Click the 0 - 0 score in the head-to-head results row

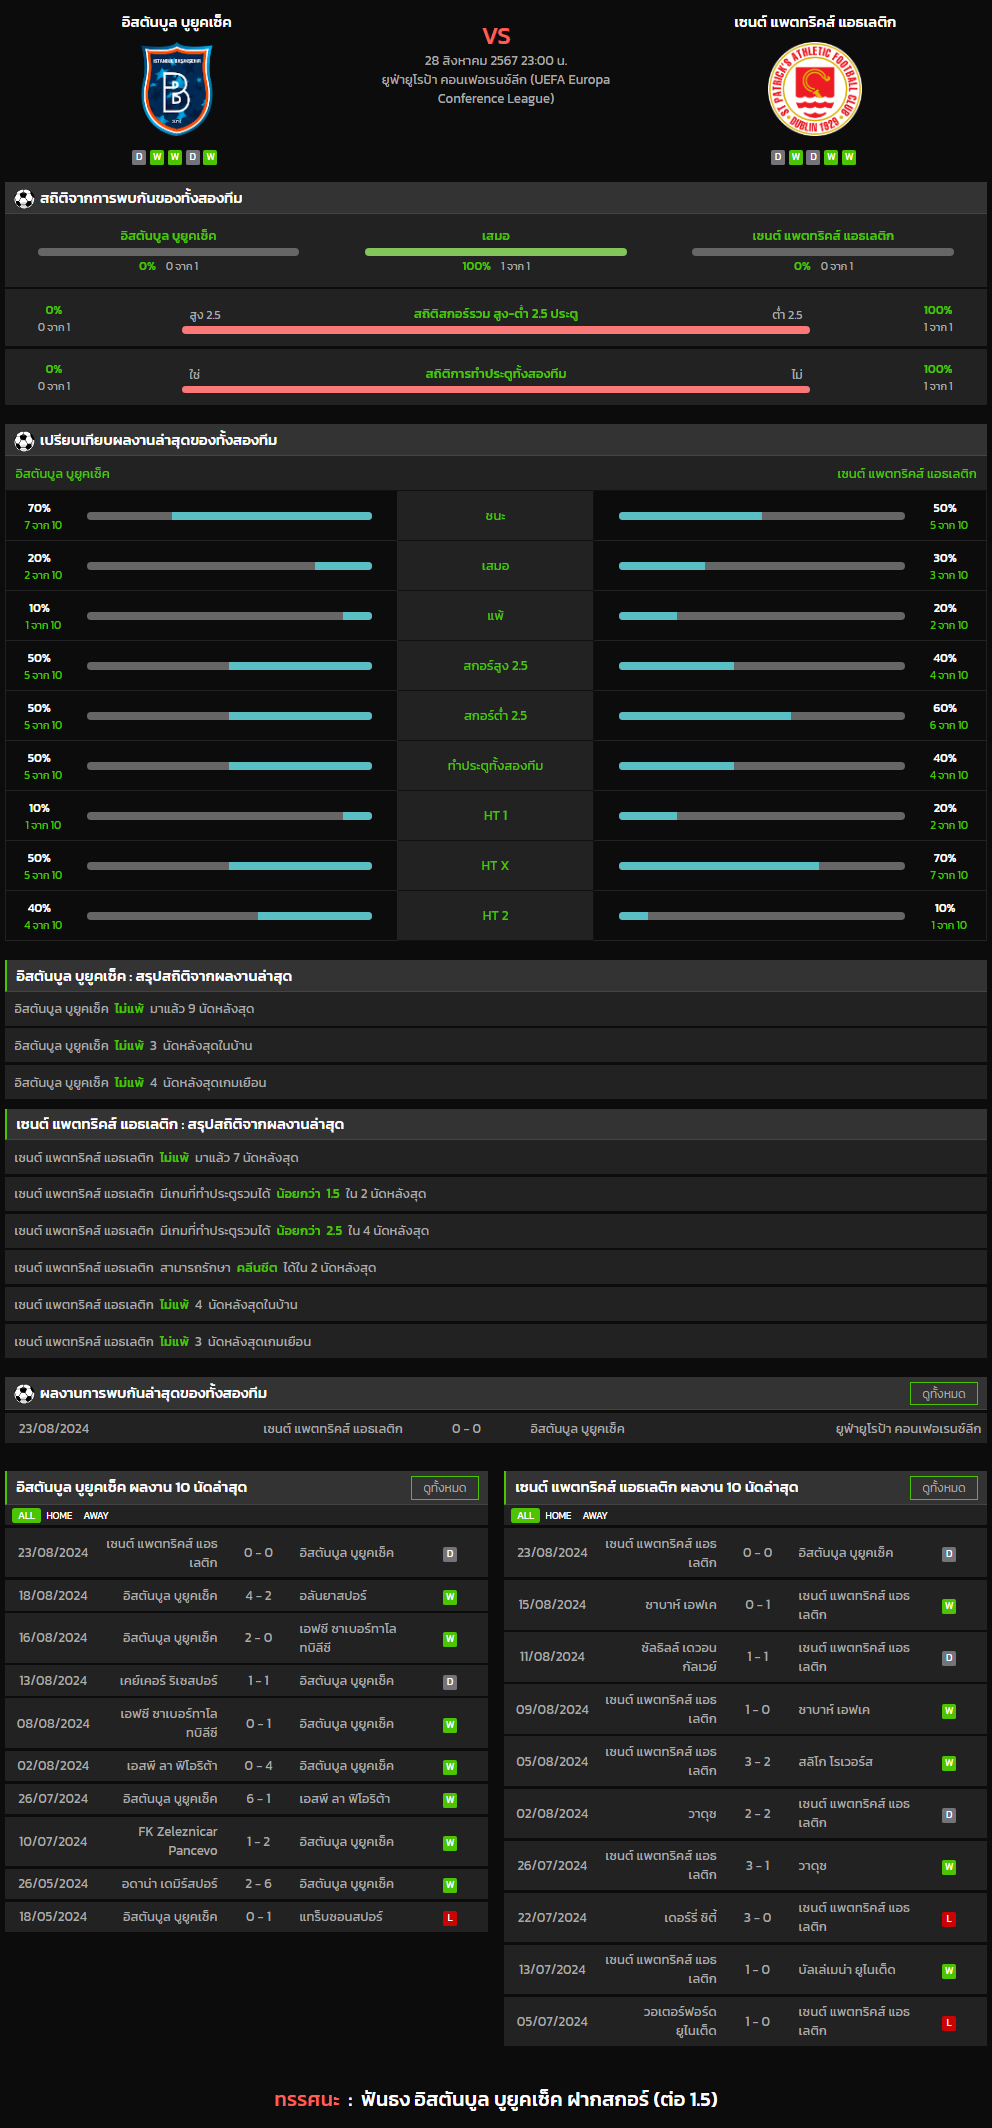click(466, 1429)
